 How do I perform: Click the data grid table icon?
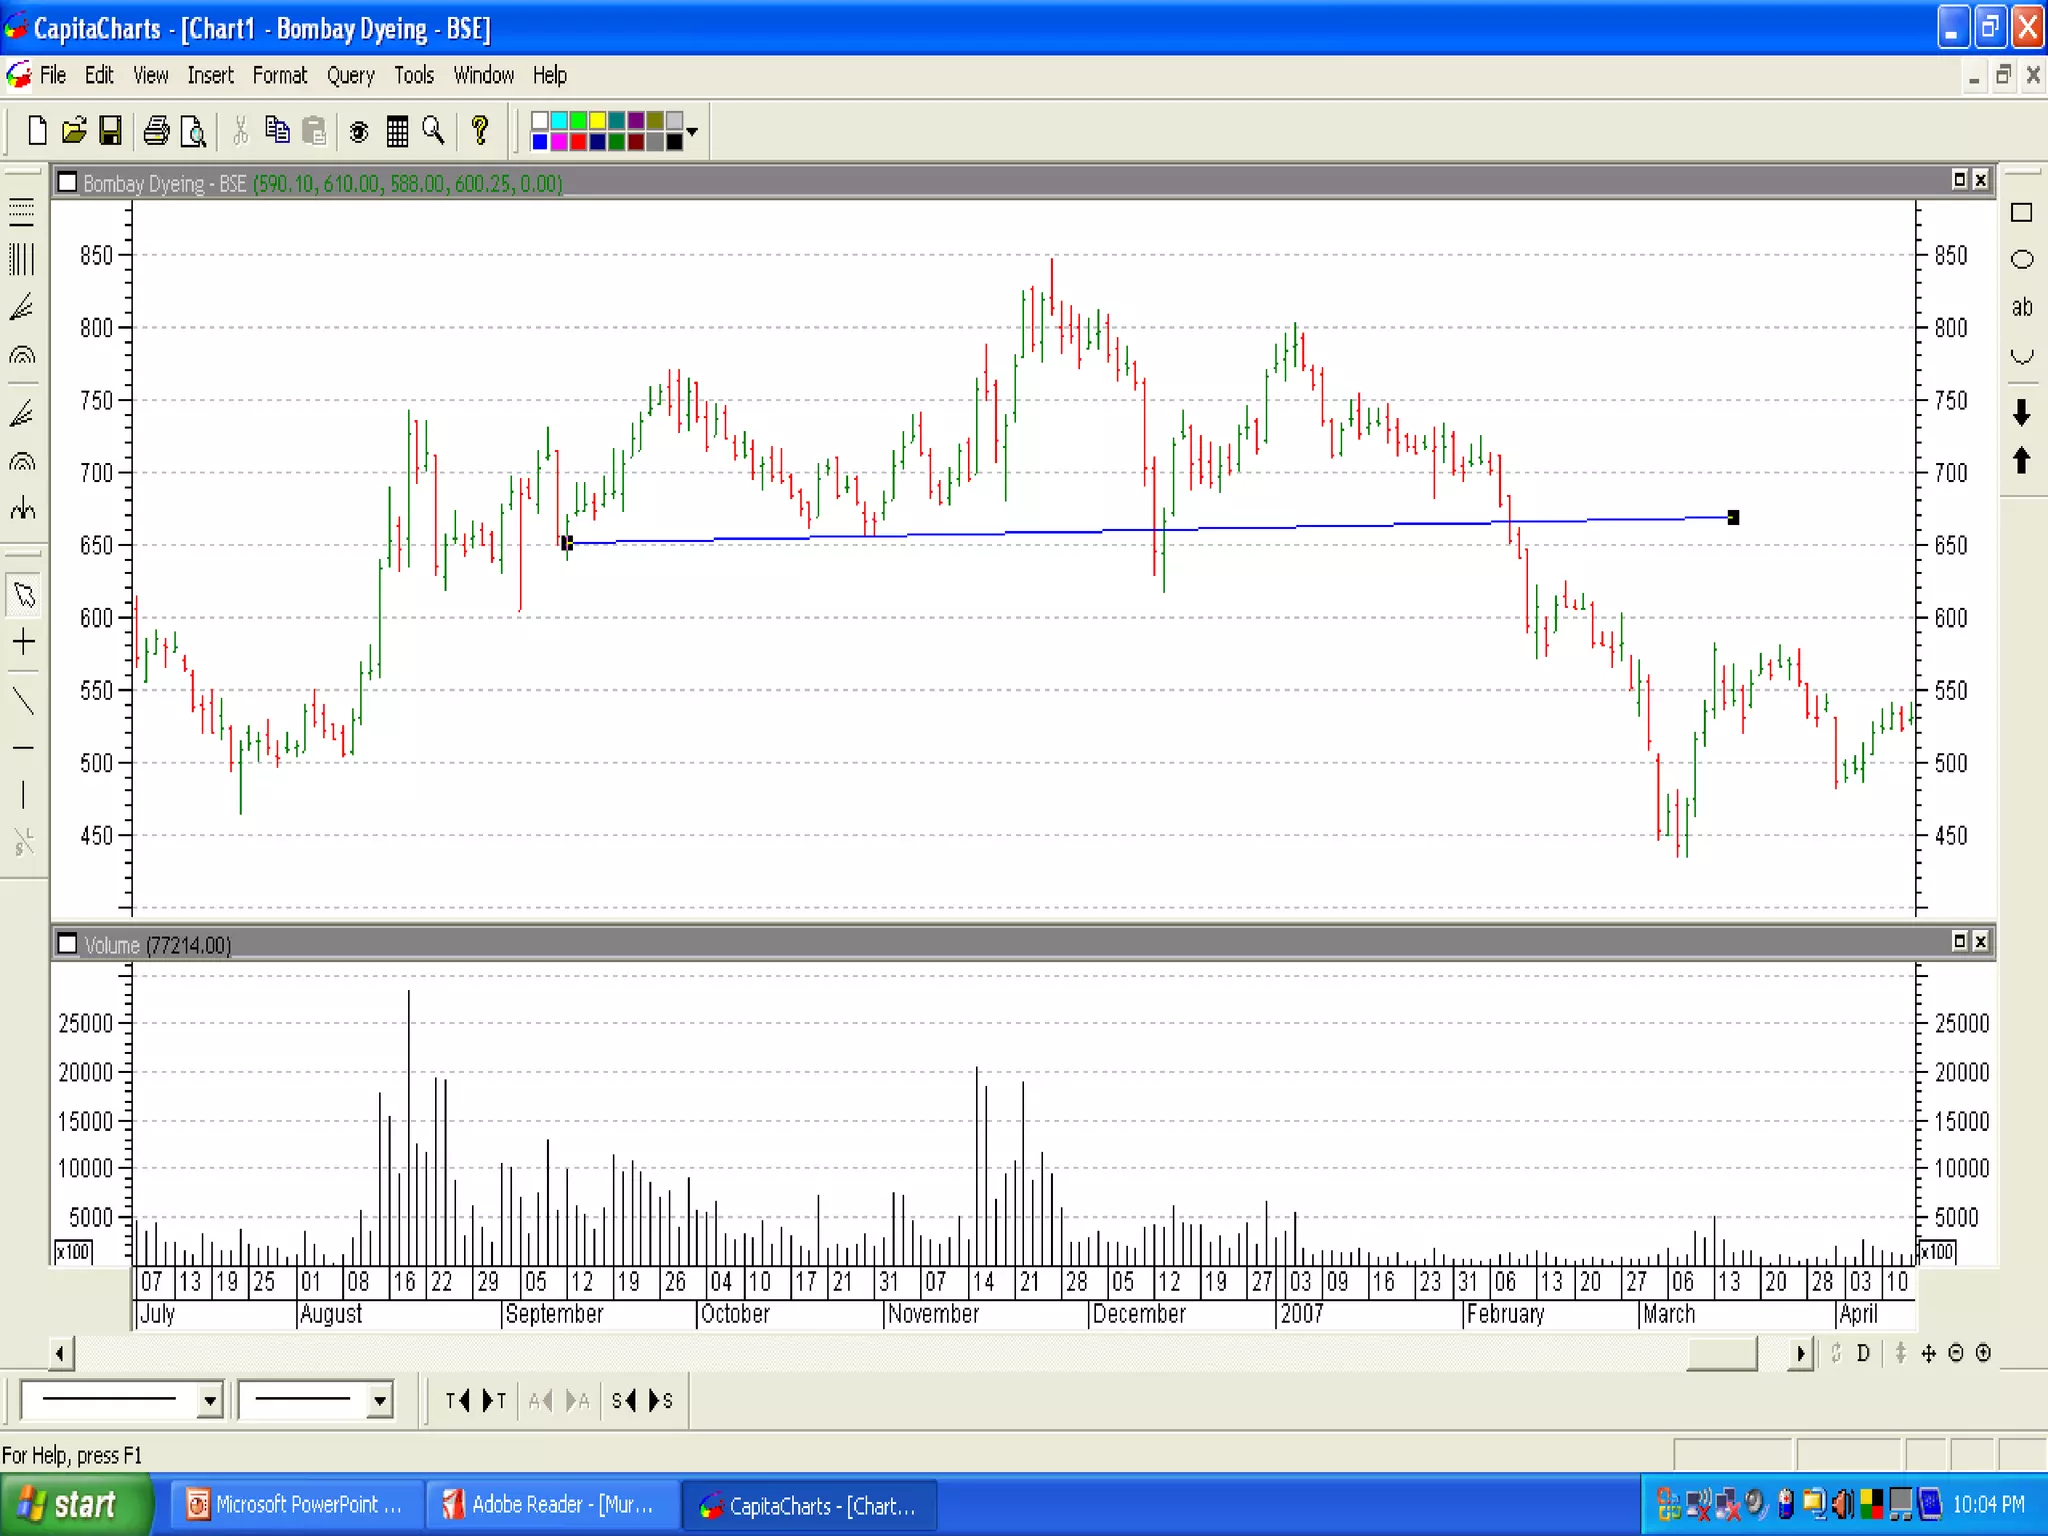click(397, 131)
